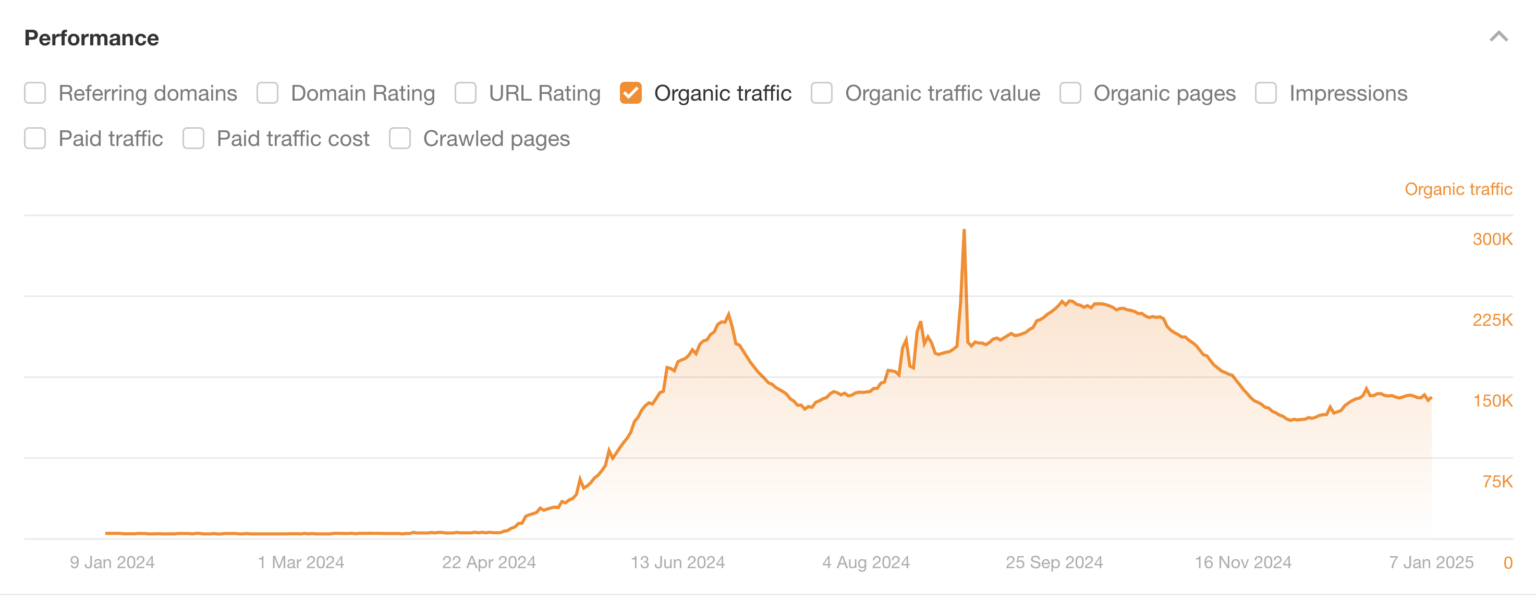Viewport: 1536px width, 613px height.
Task: Check the Paid traffic cost option
Action: [193, 139]
